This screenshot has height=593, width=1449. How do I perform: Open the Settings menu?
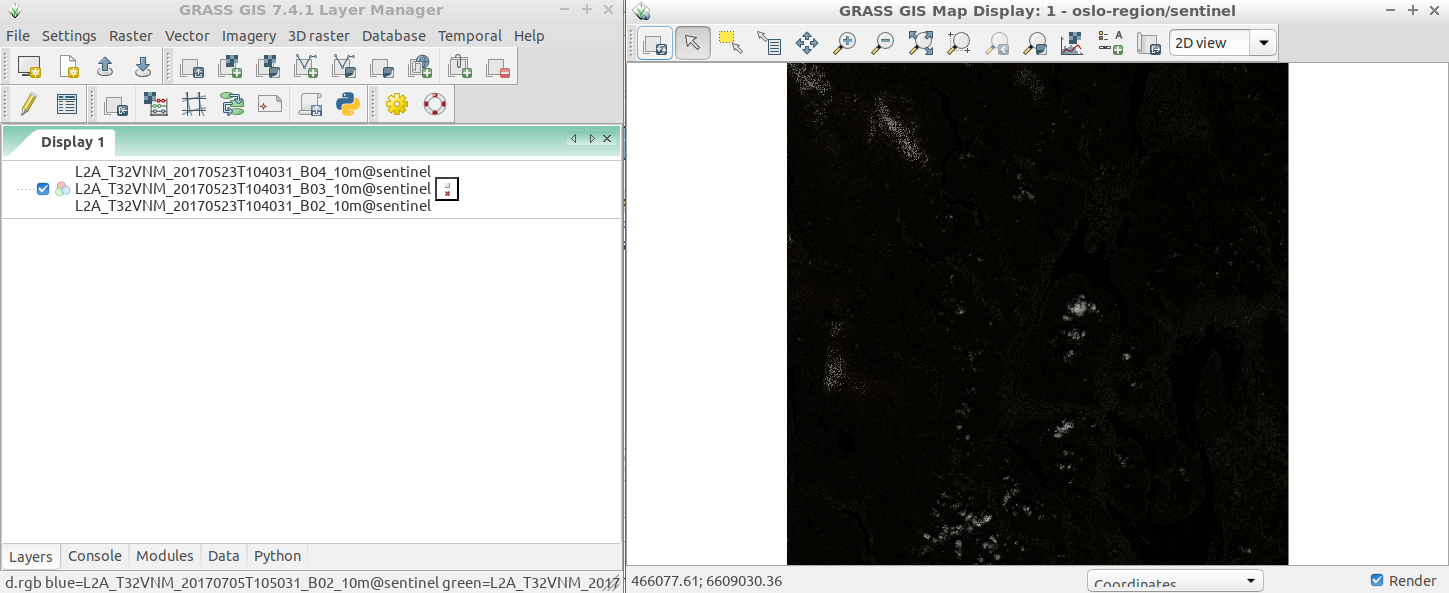[69, 36]
